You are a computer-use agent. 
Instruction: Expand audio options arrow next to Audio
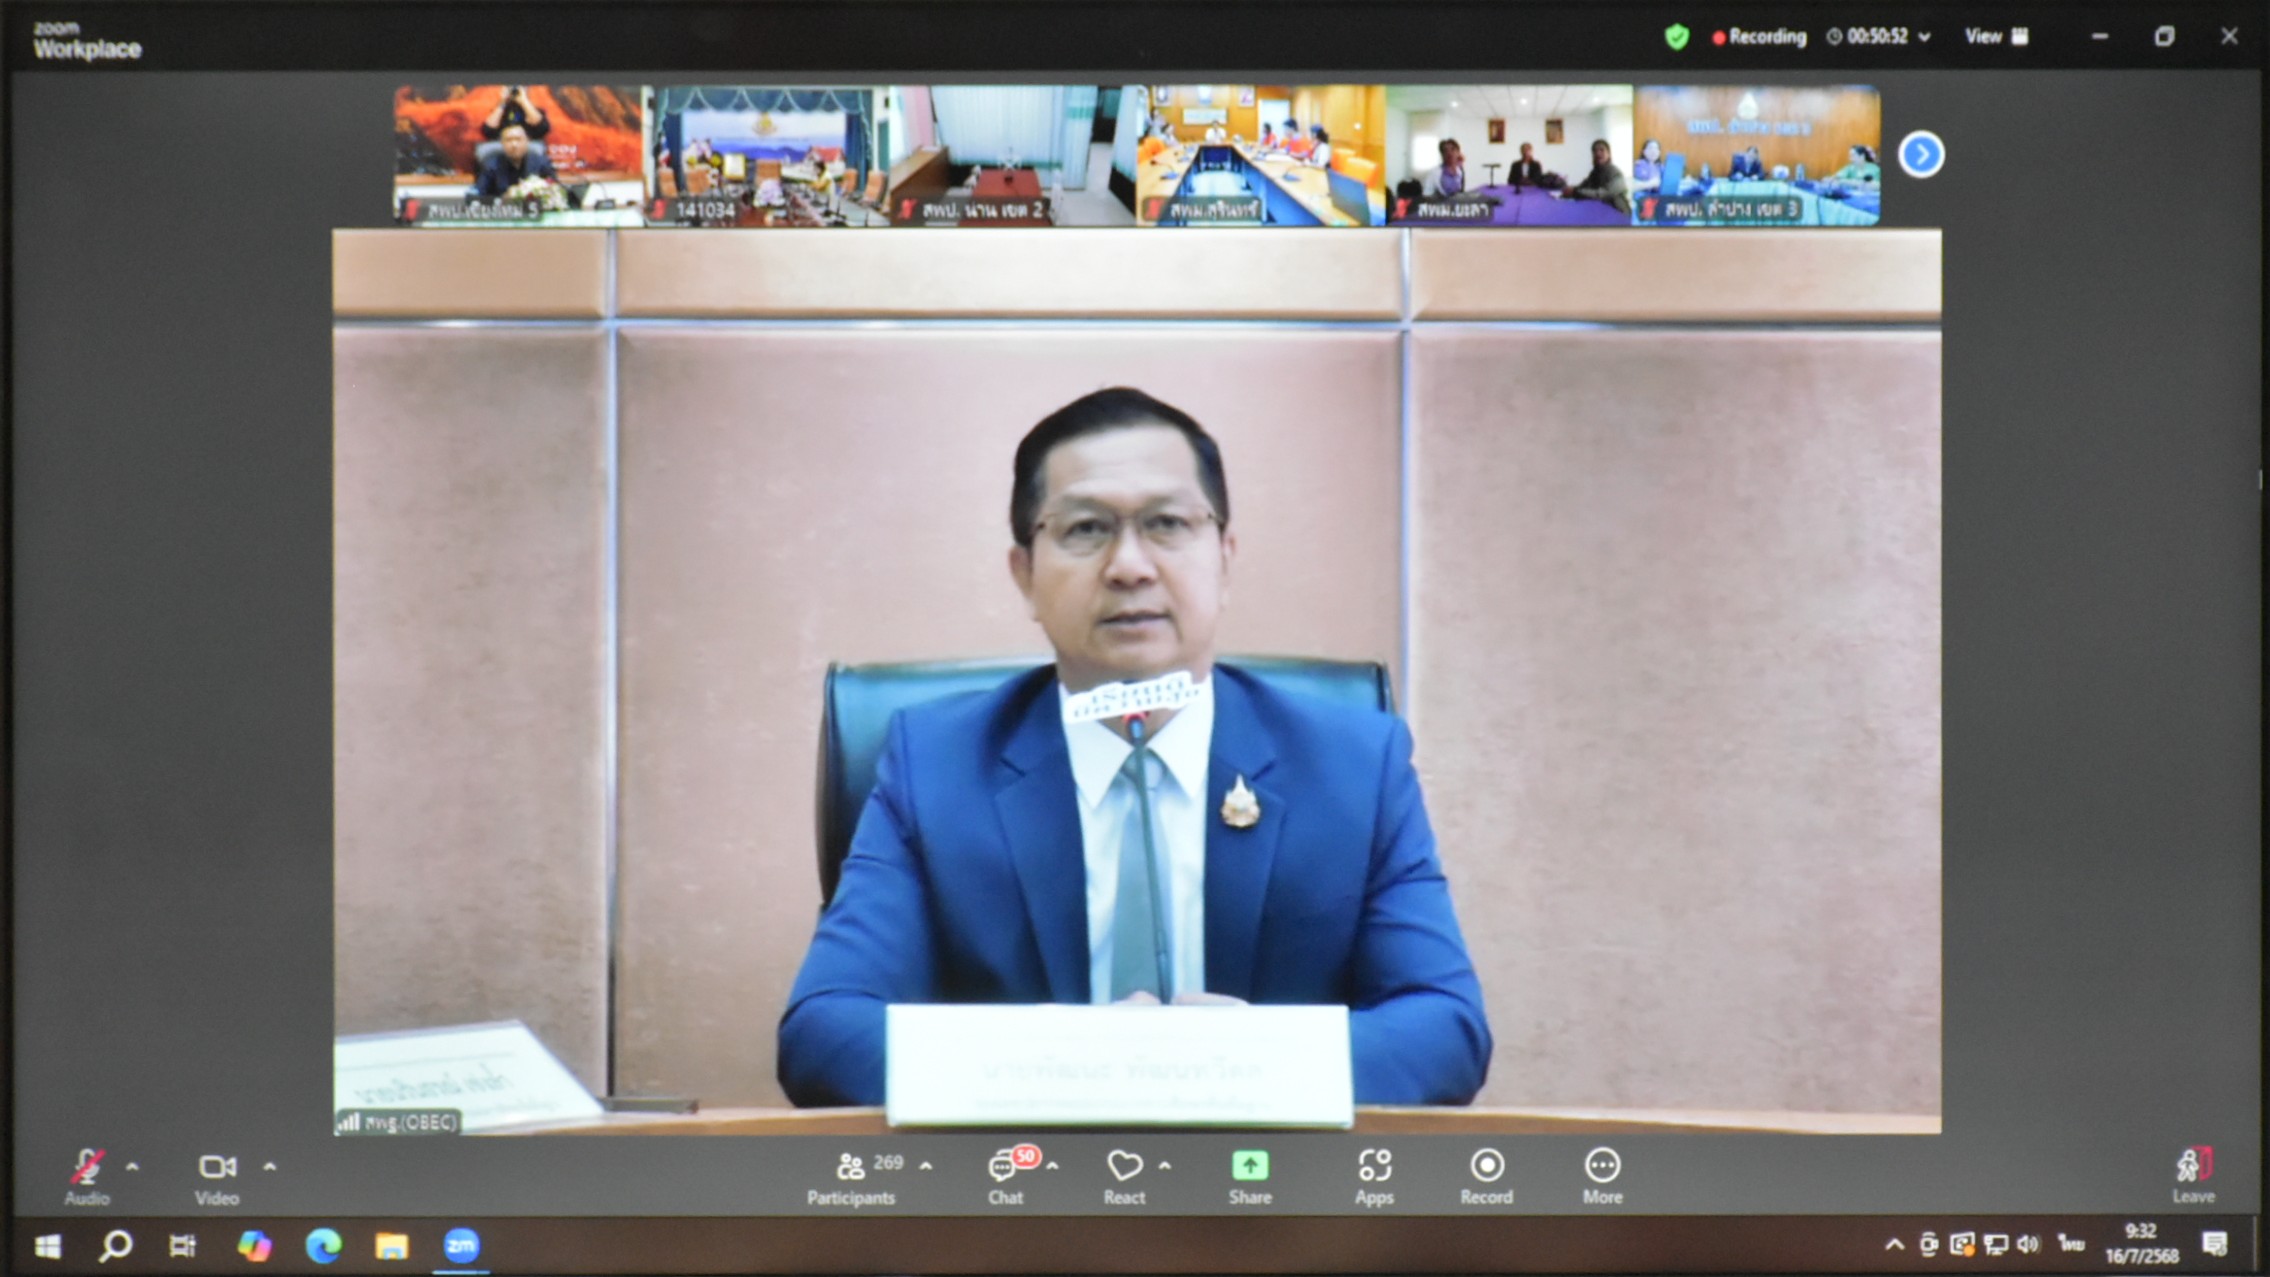tap(132, 1166)
